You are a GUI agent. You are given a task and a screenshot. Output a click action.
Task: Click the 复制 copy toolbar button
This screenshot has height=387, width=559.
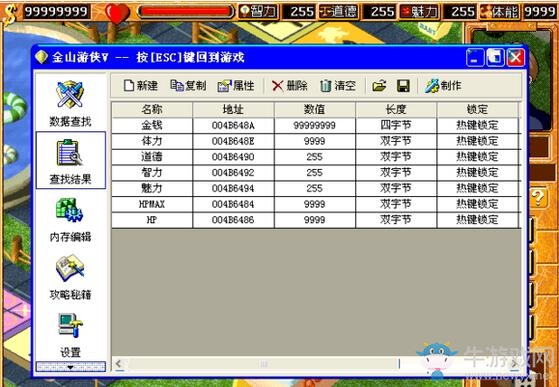(188, 86)
